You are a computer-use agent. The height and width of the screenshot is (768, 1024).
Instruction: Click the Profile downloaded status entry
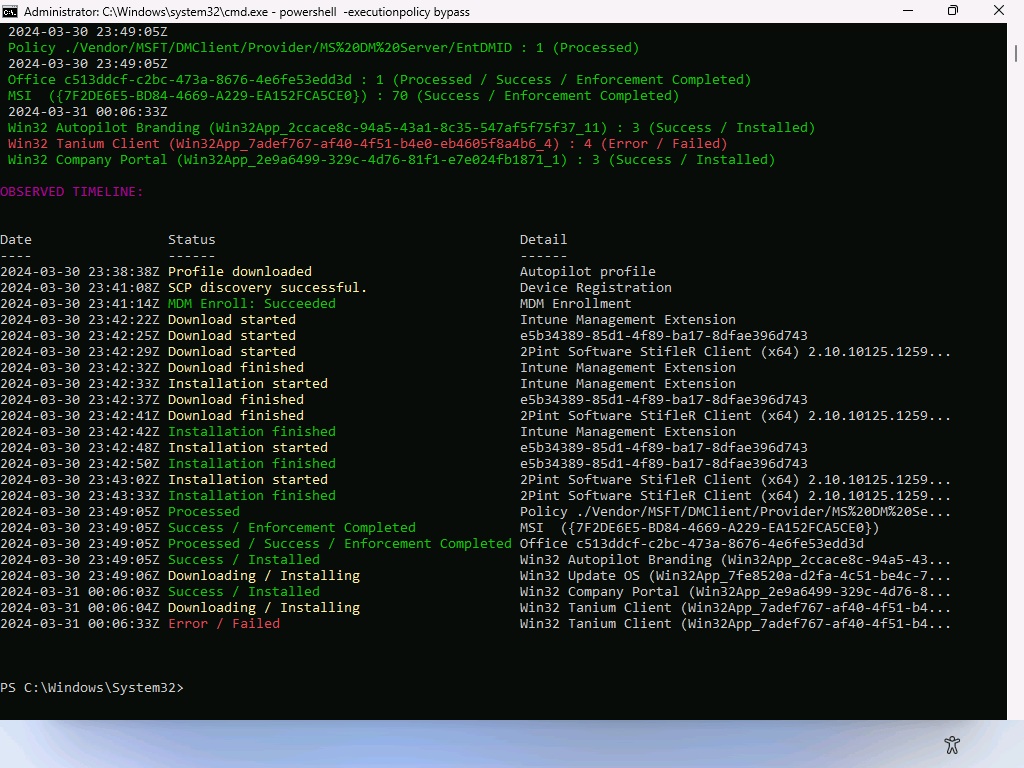[x=240, y=272]
